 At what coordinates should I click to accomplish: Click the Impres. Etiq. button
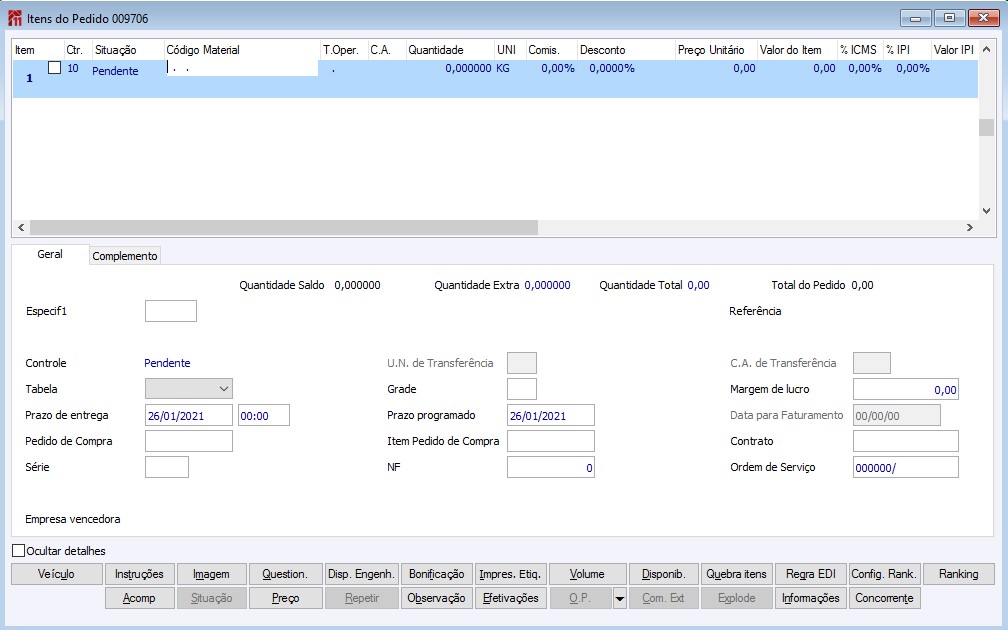510,574
